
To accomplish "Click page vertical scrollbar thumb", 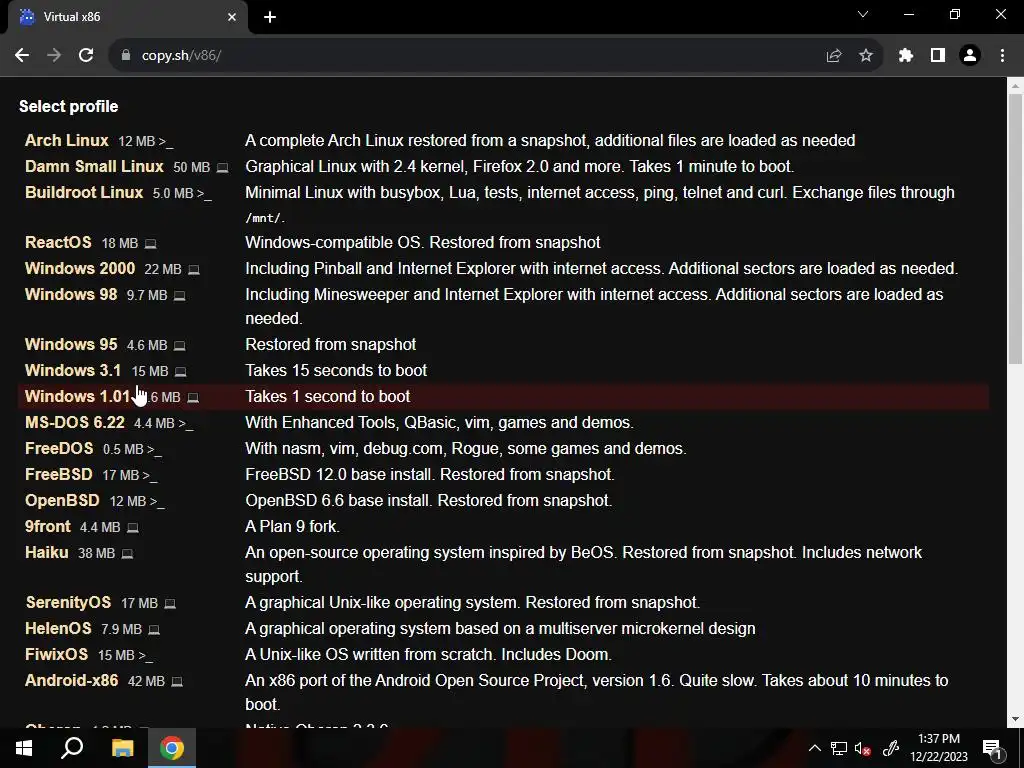I will click(1015, 229).
